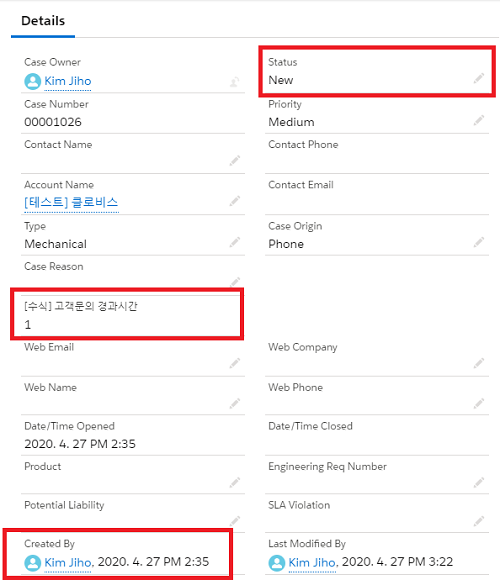Open the [테스트] 클로비스 account link
Screen dimensions: 500x580
[x=71, y=202]
